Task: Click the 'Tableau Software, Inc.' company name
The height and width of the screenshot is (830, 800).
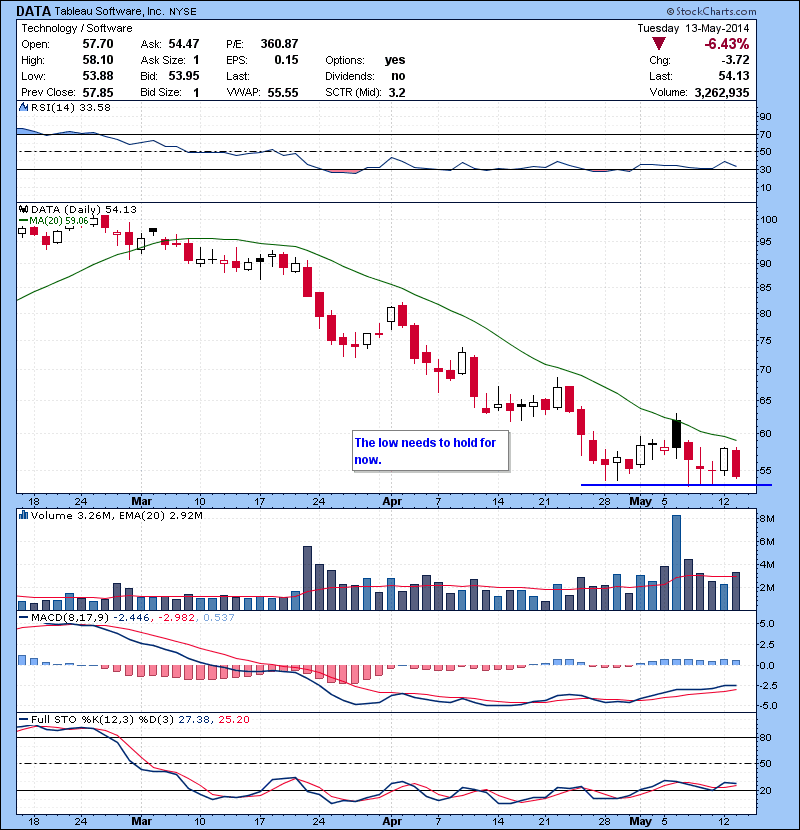Action: 109,11
